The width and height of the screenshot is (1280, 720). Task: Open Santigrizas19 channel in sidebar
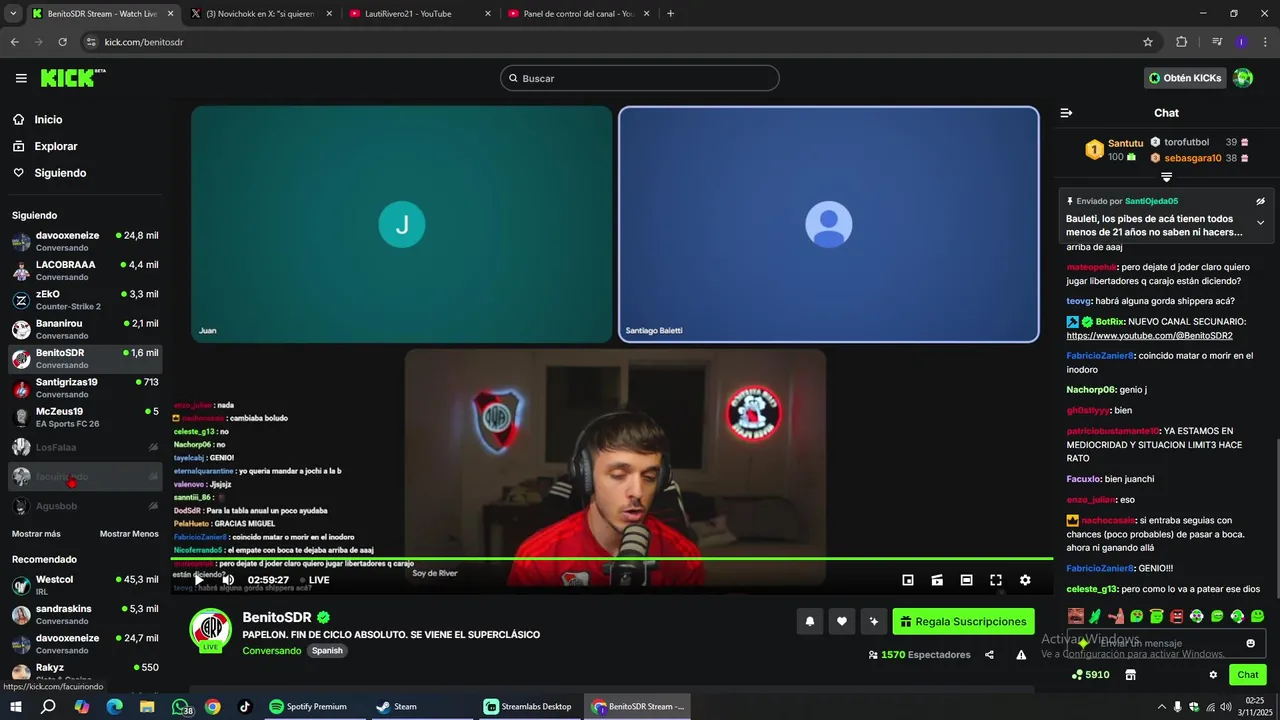(85, 388)
